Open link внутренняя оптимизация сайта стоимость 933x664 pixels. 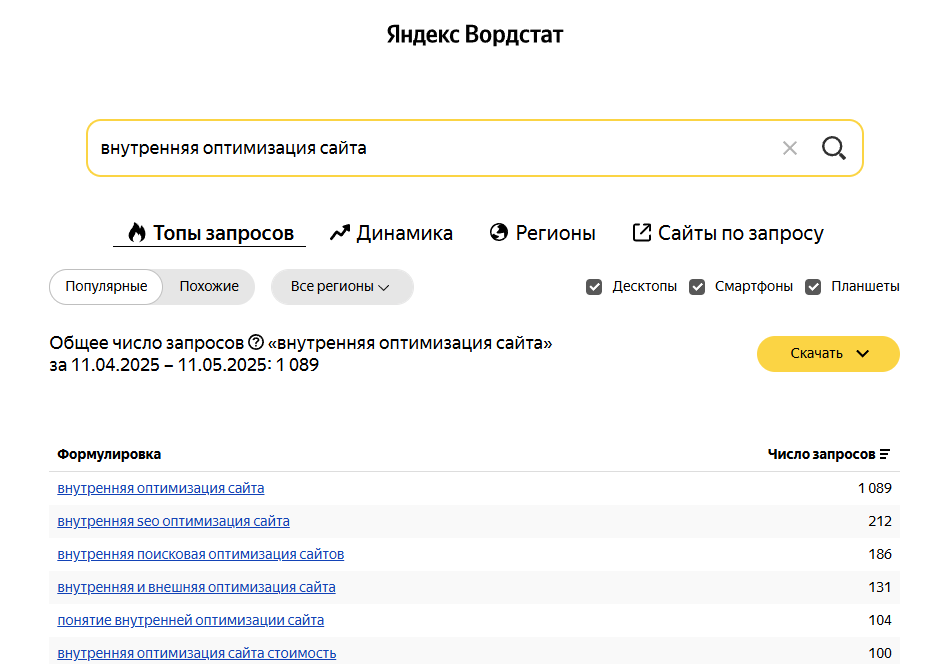tap(196, 653)
